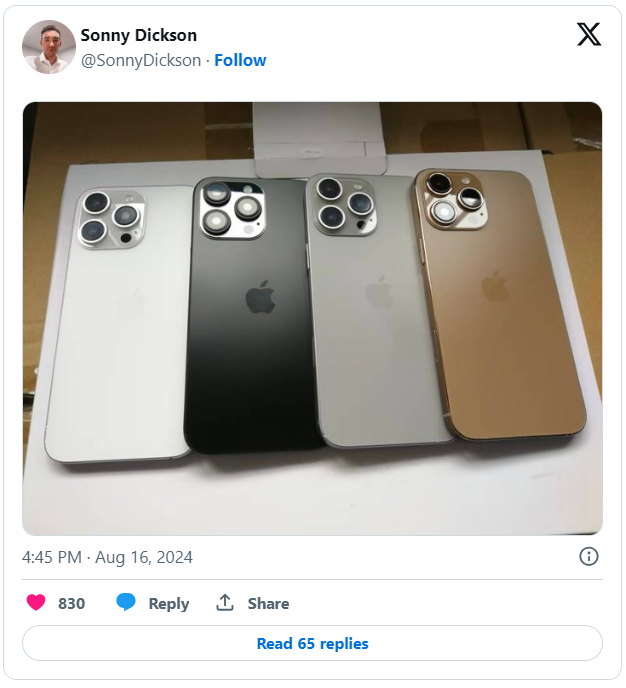Open the info icon beside the timestamp
Screen dimensions: 626x688
[x=589, y=557]
